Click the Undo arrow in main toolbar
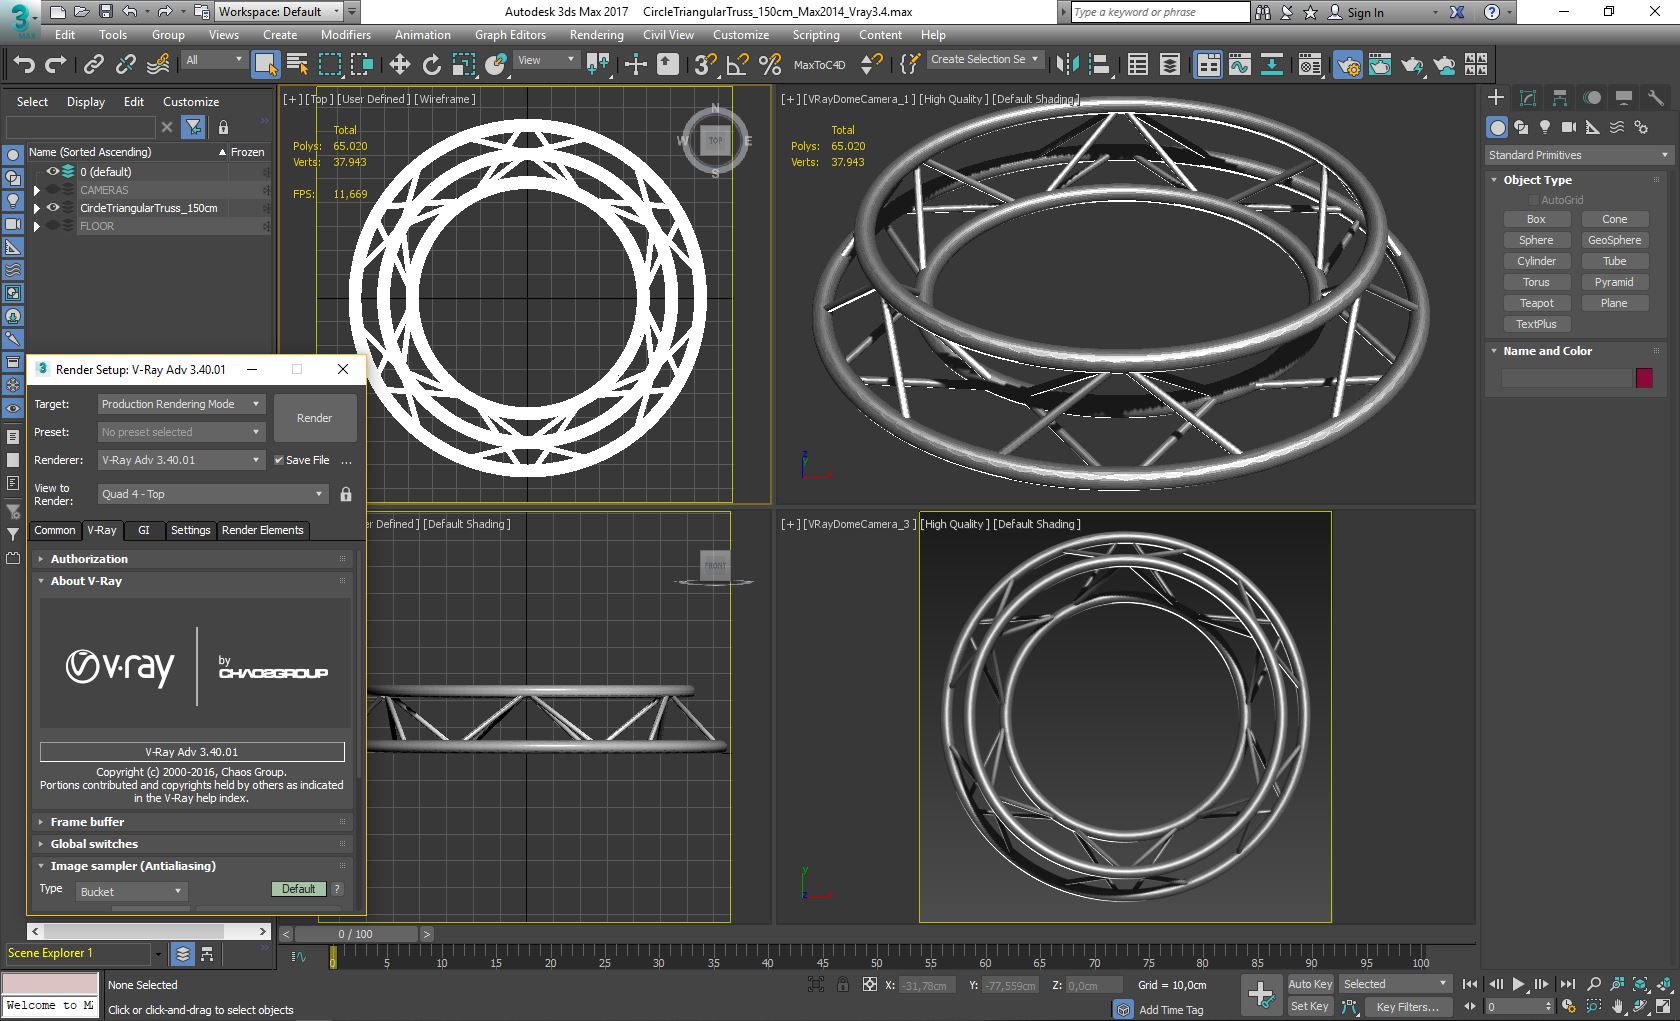The height and width of the screenshot is (1021, 1680). click(24, 65)
